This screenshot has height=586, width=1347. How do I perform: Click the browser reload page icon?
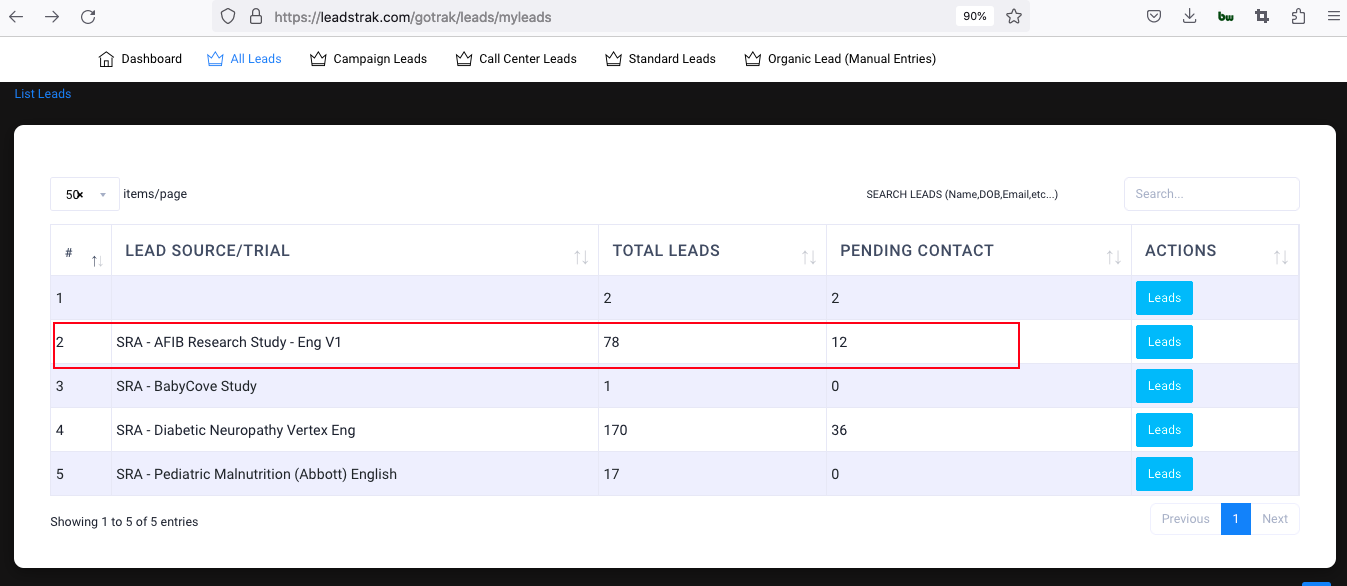pyautogui.click(x=88, y=16)
